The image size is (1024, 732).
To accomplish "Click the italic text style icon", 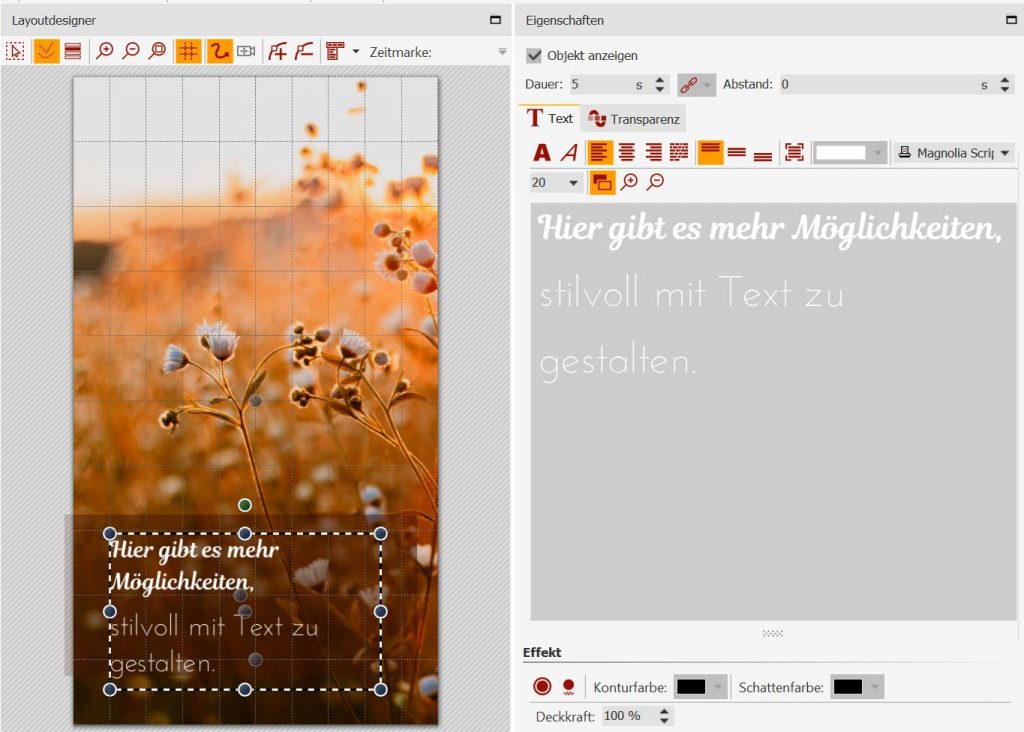I will point(568,152).
